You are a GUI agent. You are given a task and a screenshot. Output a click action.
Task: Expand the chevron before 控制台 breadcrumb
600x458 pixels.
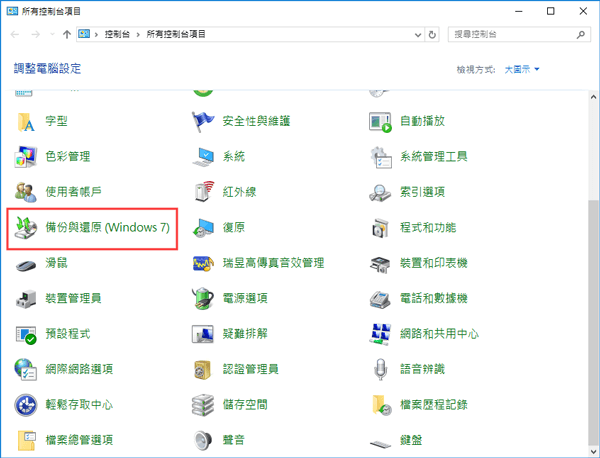coord(96,35)
